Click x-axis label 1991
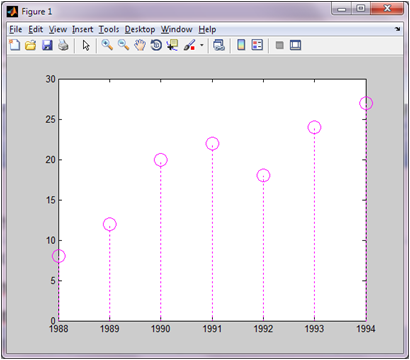This screenshot has height=360, width=410. [x=212, y=329]
